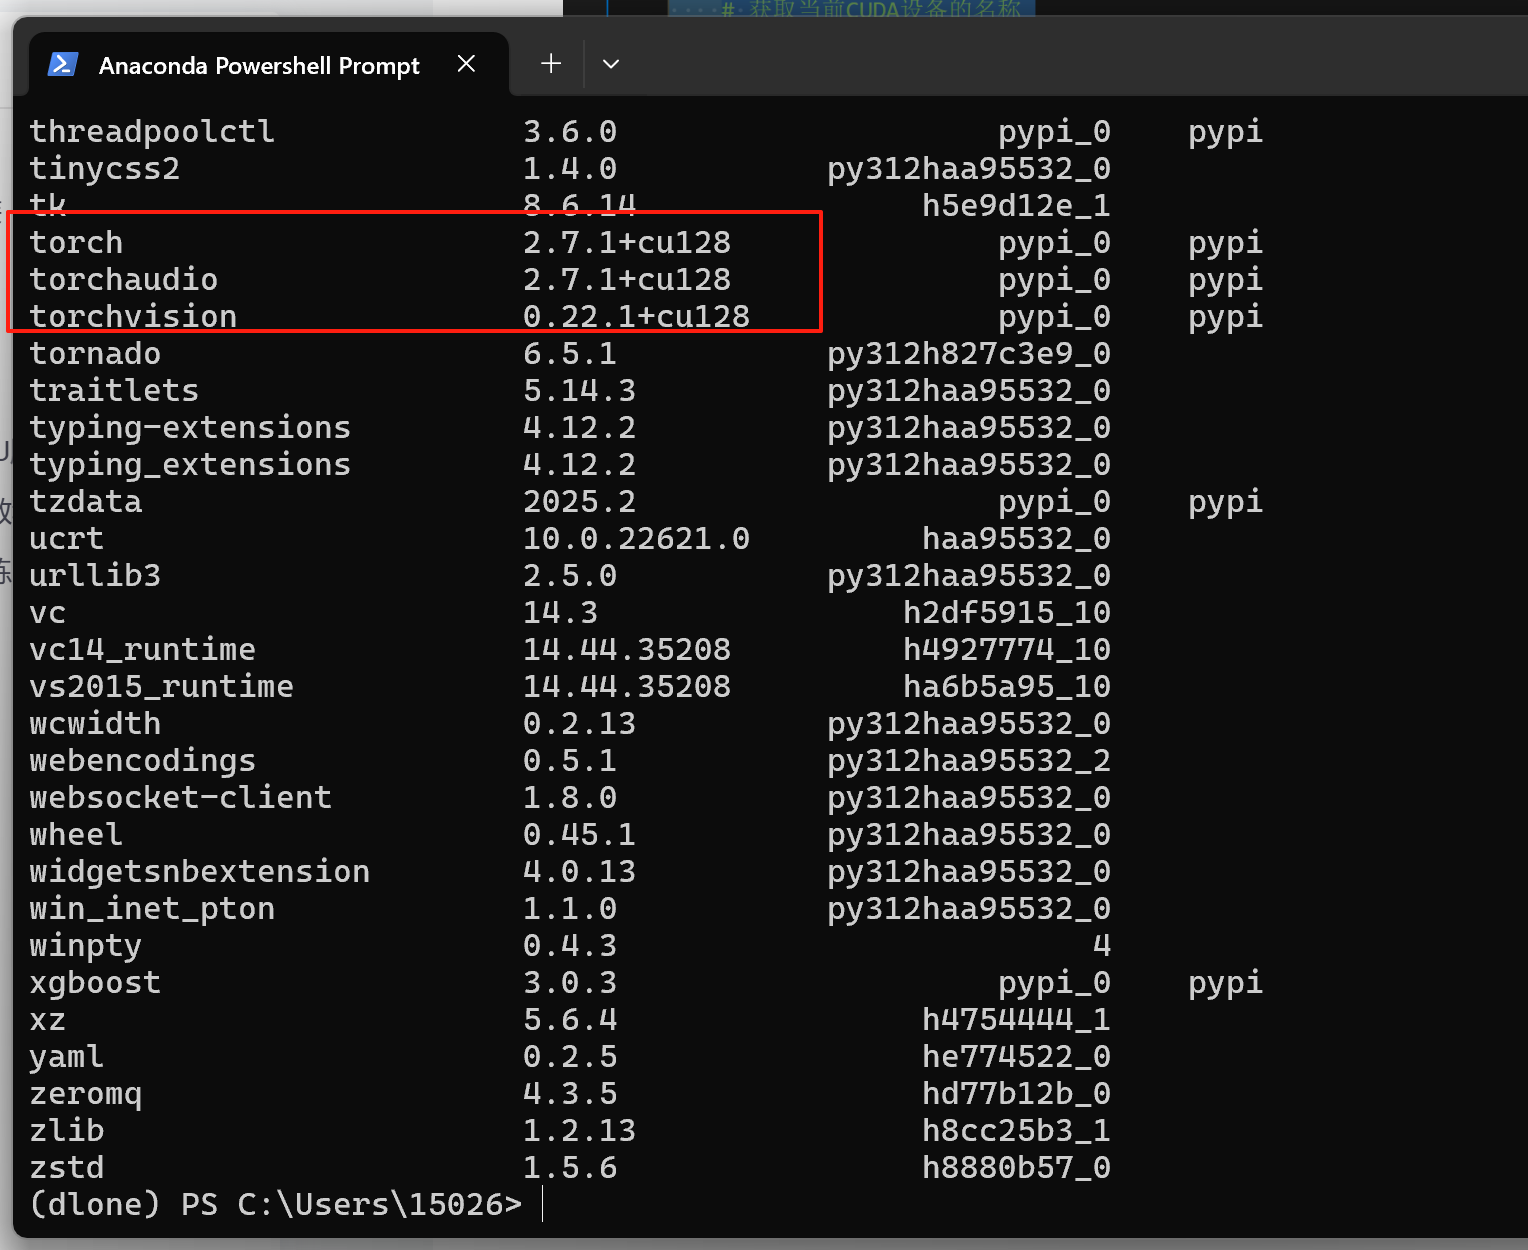Click the (dlone) PS prompt line

276,1205
